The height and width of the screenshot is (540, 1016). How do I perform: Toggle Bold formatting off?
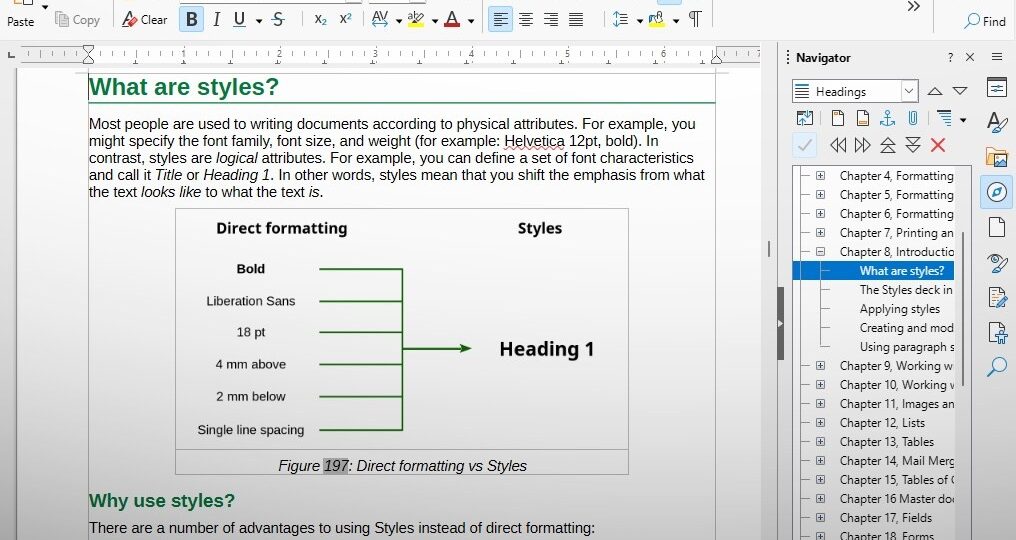pos(191,19)
